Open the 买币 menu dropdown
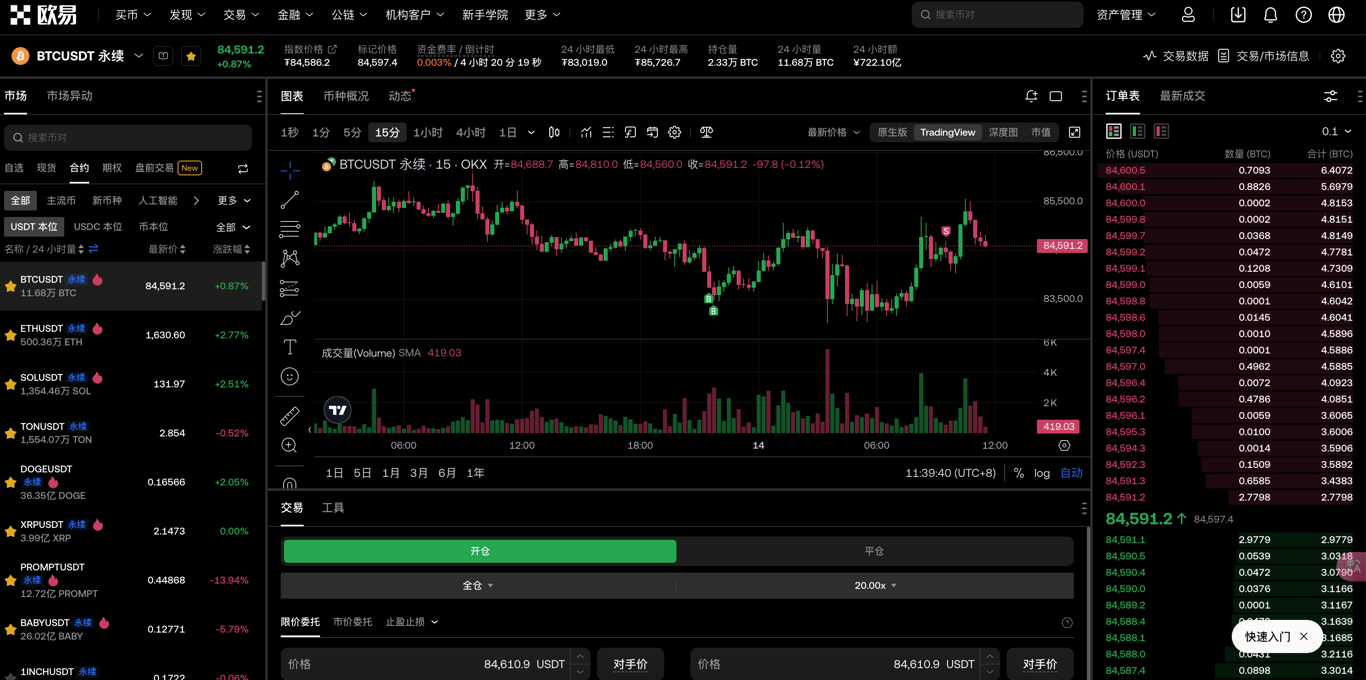Screen dimensions: 1366x680 pyautogui.click(x=133, y=15)
